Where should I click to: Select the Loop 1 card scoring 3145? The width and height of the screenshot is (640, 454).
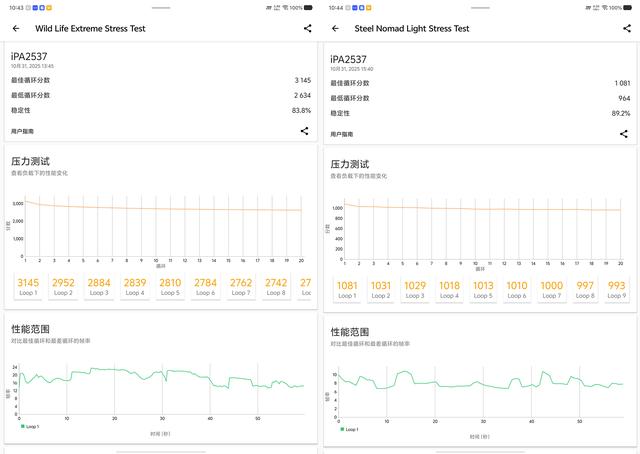(28, 287)
